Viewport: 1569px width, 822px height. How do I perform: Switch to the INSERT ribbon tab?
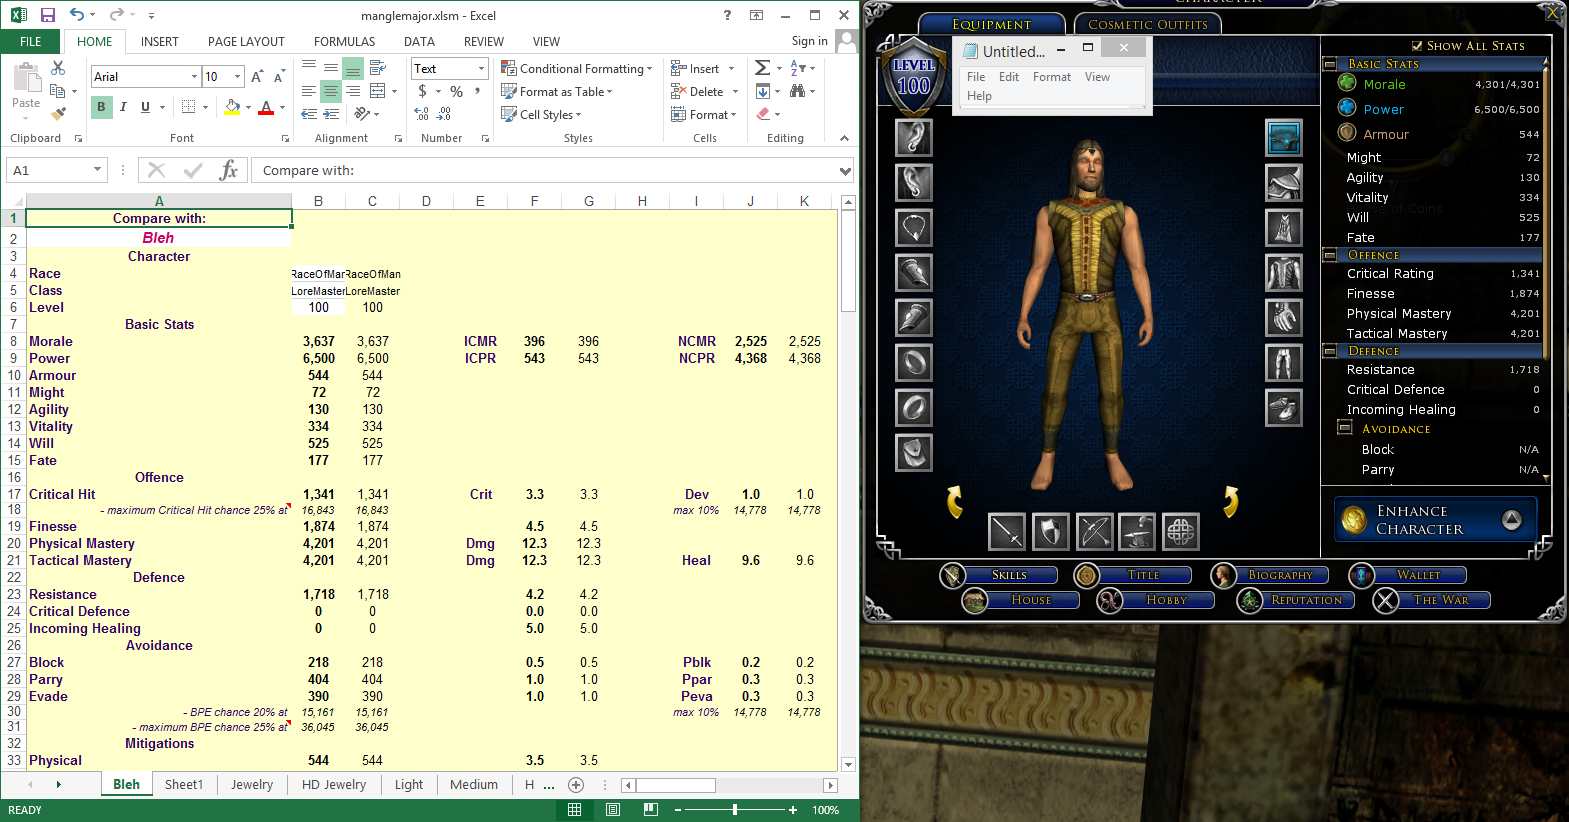click(160, 41)
